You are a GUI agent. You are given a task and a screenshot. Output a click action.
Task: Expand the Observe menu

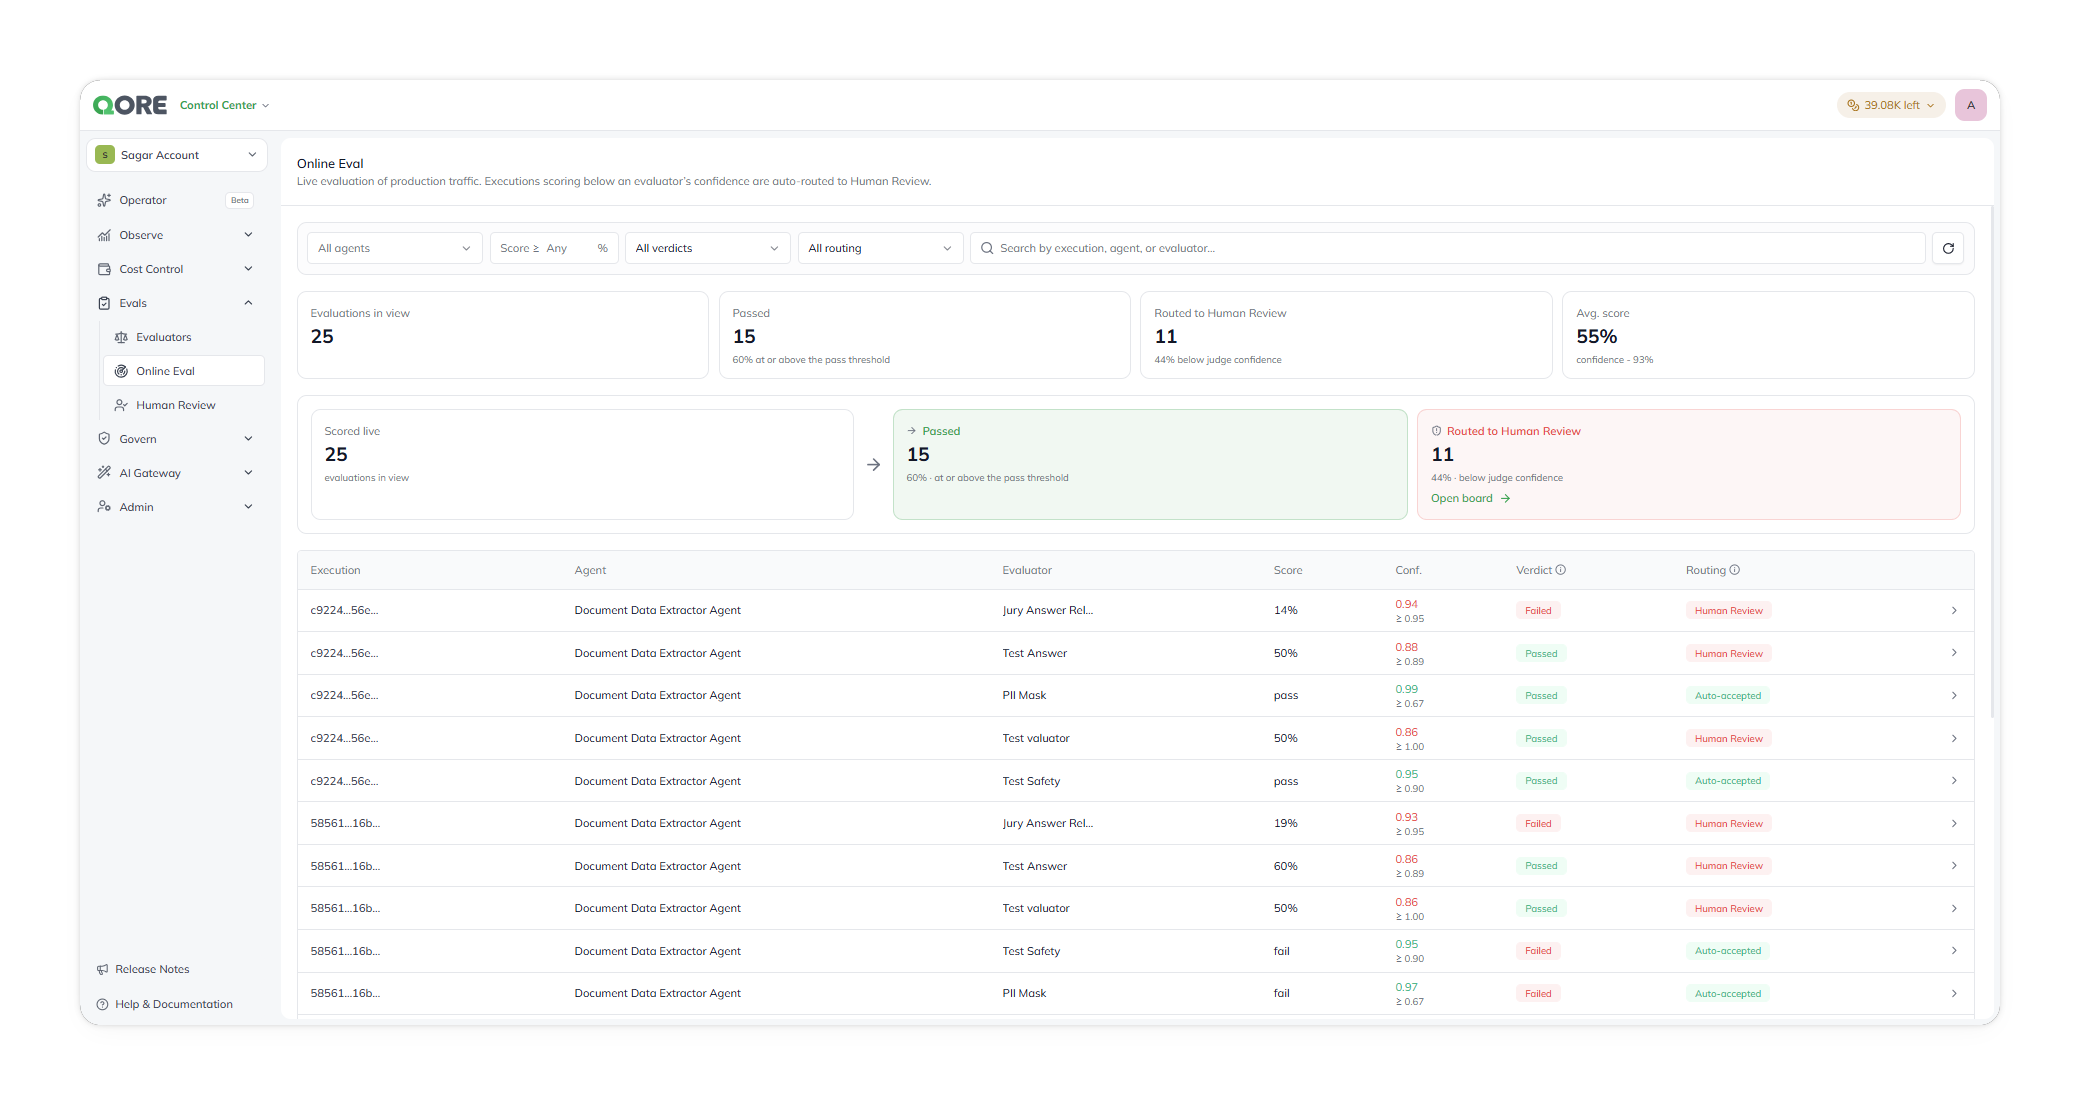pos(176,235)
